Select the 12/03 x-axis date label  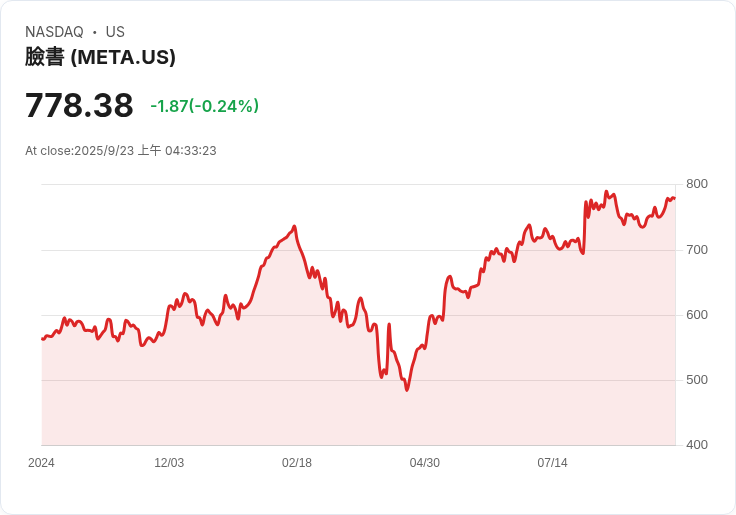pyautogui.click(x=169, y=463)
